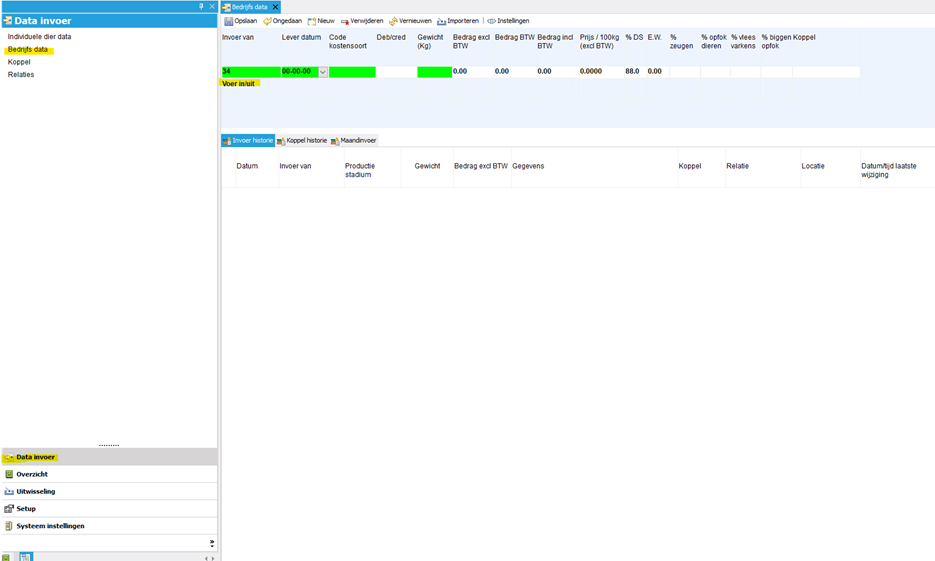Click the Nieuw new record icon

coord(312,21)
